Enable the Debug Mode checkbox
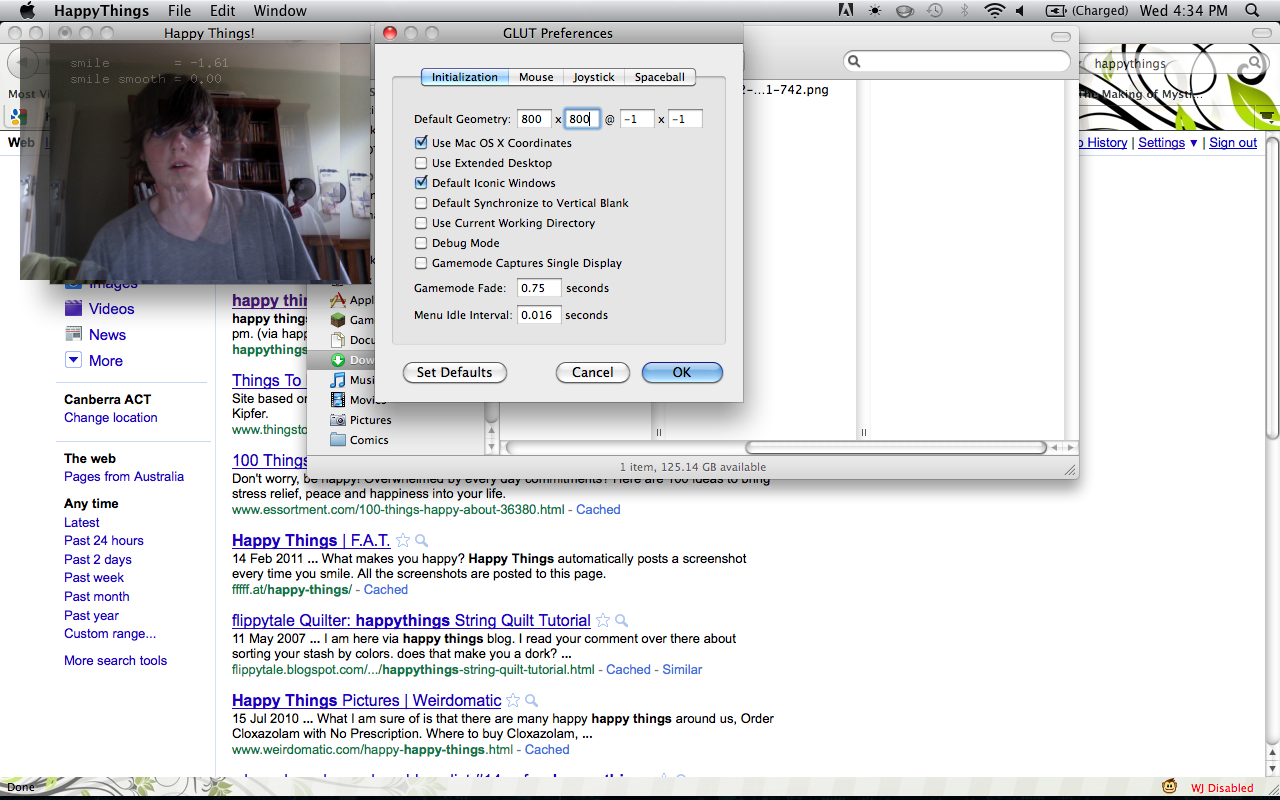The width and height of the screenshot is (1280, 800). (421, 243)
